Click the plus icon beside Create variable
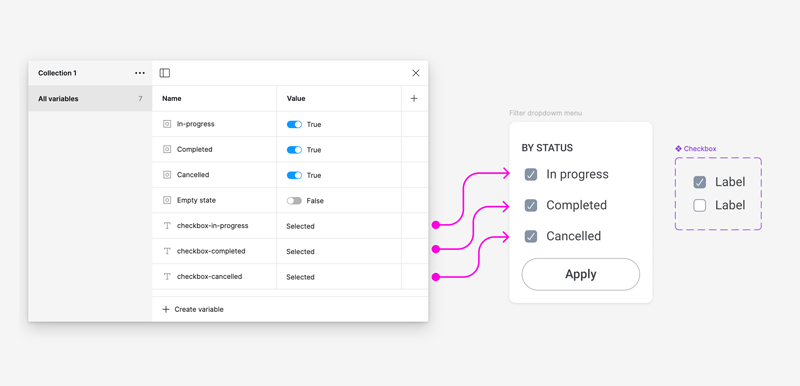This screenshot has height=386, width=800. (x=166, y=309)
